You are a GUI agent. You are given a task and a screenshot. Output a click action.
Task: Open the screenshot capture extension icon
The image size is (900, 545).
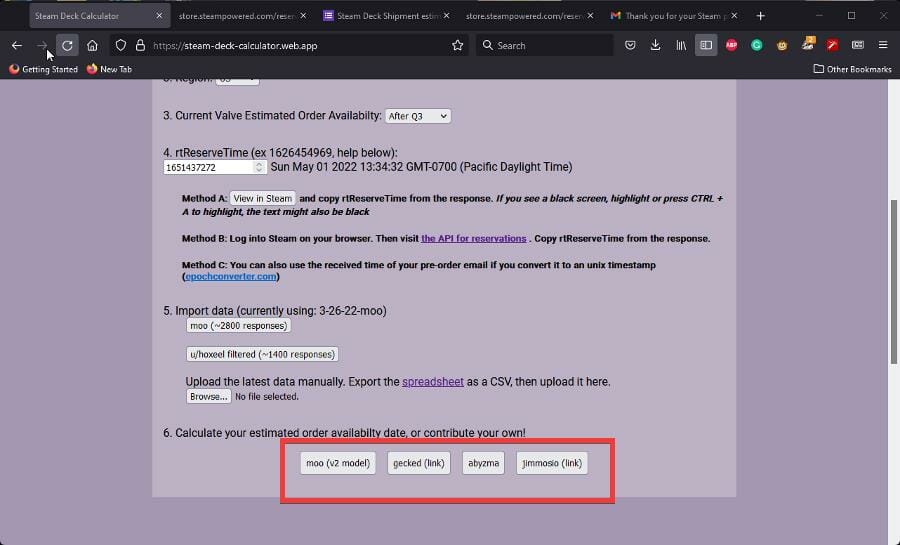[x=858, y=45]
